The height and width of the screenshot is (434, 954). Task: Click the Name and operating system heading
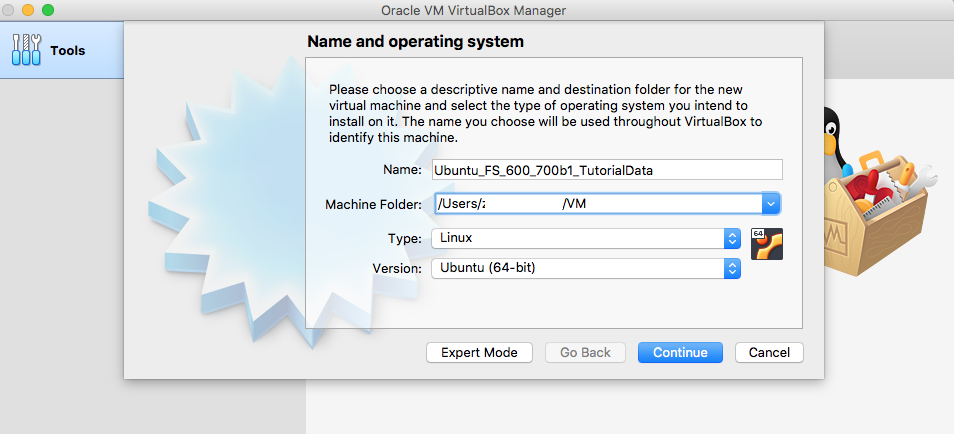click(x=415, y=42)
